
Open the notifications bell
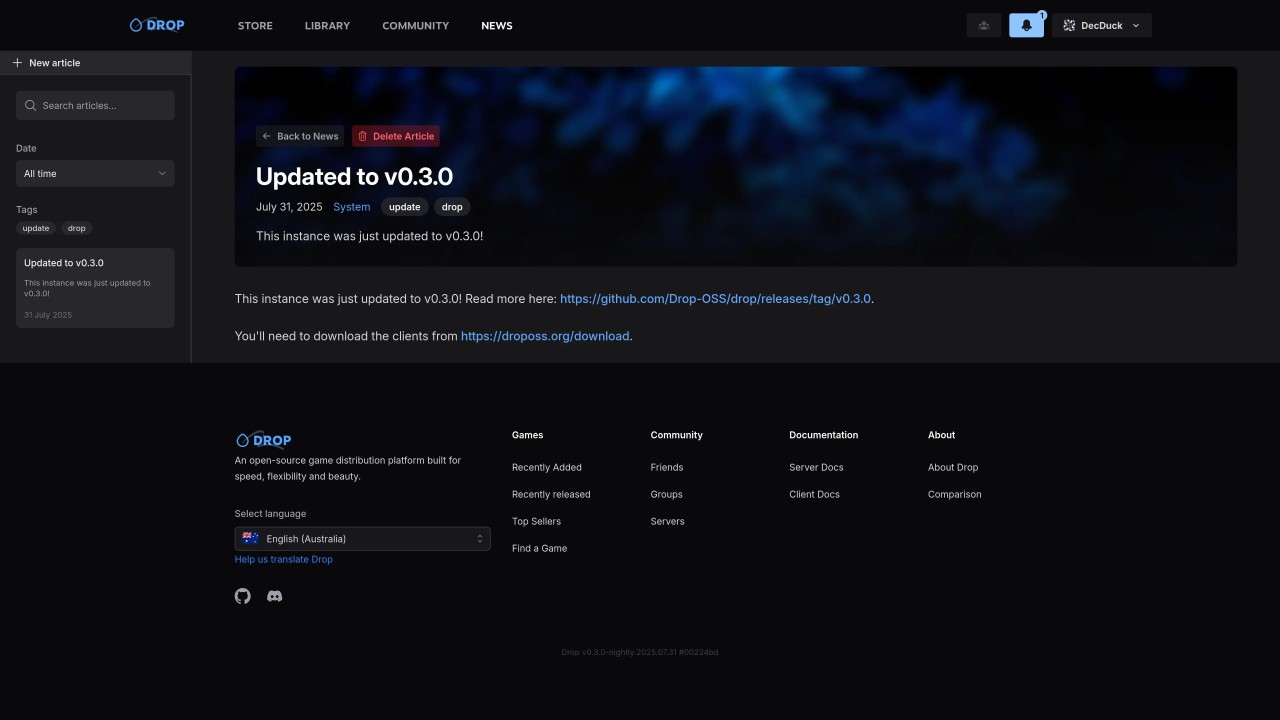pyautogui.click(x=1026, y=26)
